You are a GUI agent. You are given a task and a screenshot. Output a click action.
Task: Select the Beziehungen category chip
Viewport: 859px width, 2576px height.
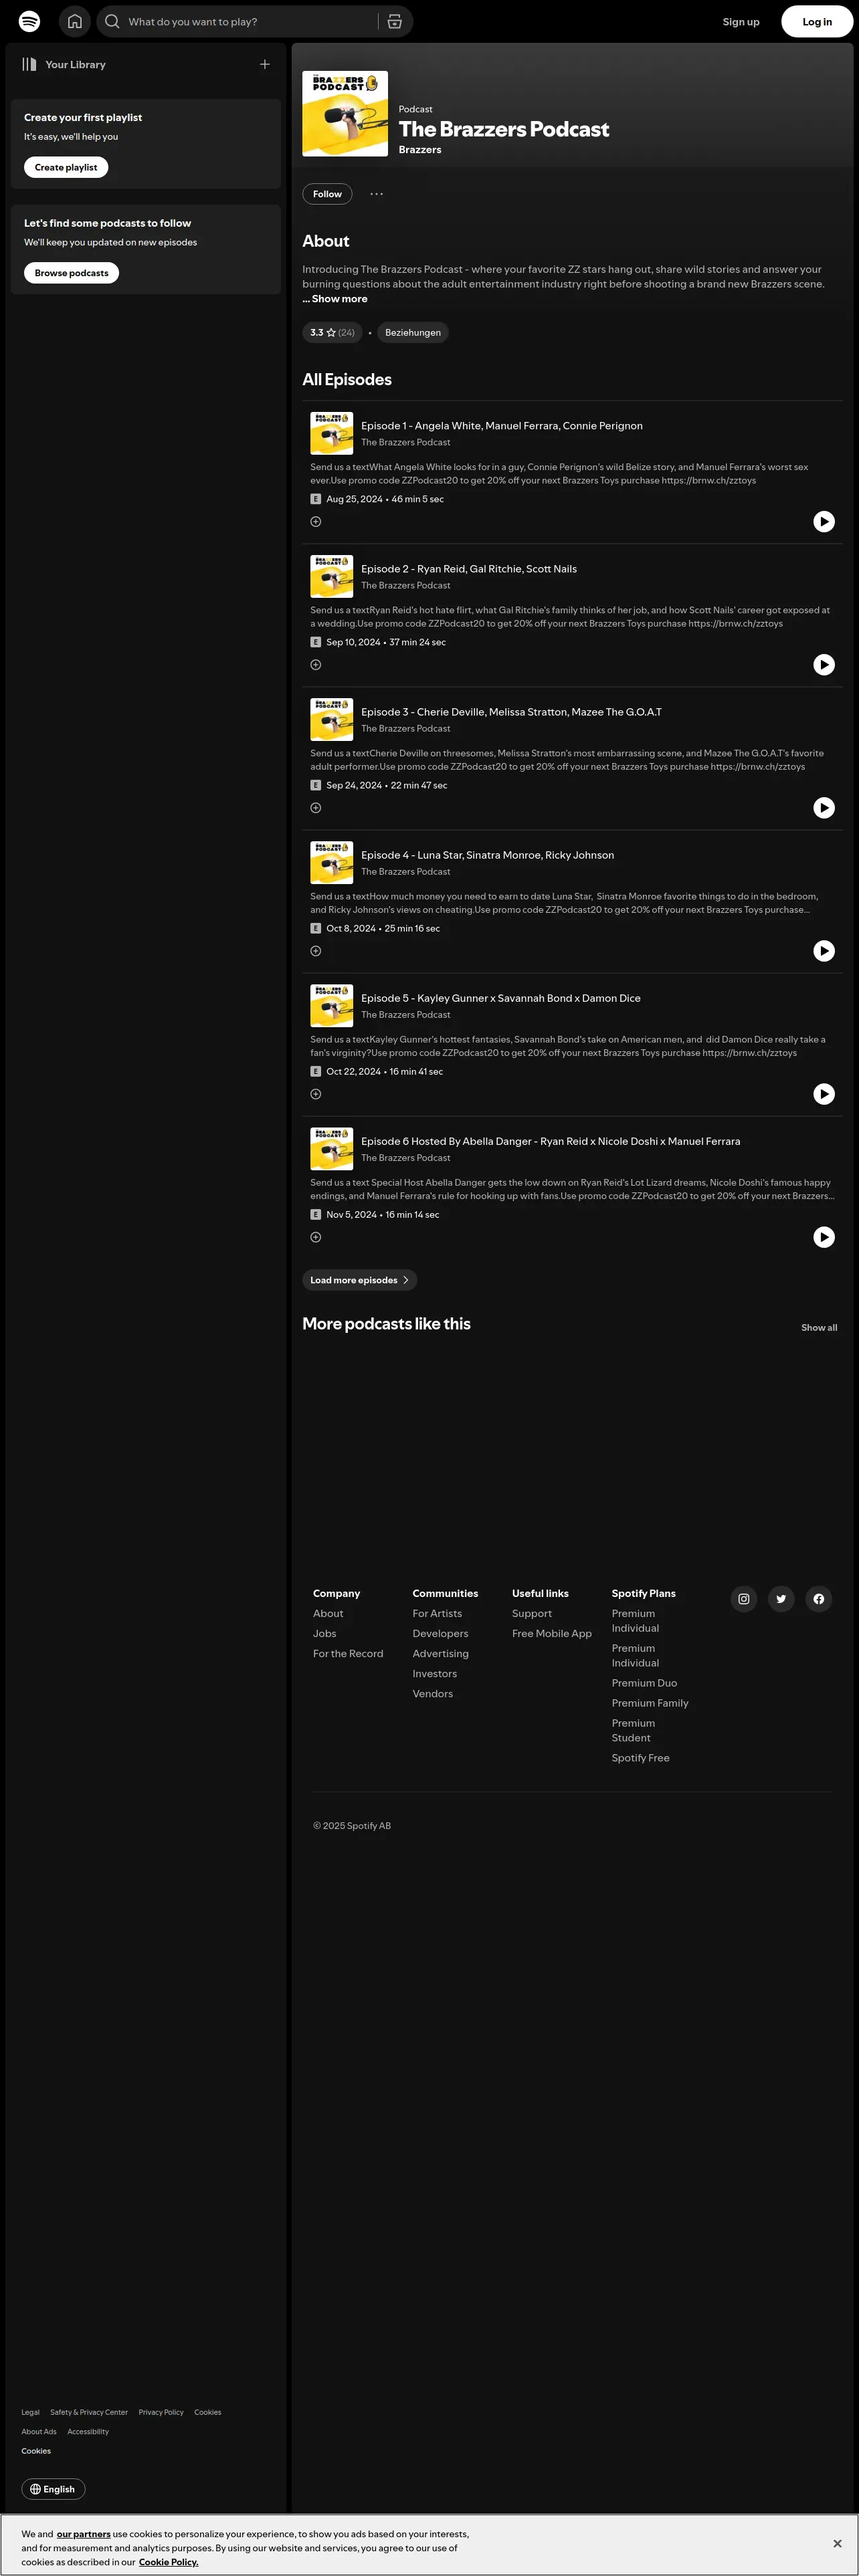(413, 332)
